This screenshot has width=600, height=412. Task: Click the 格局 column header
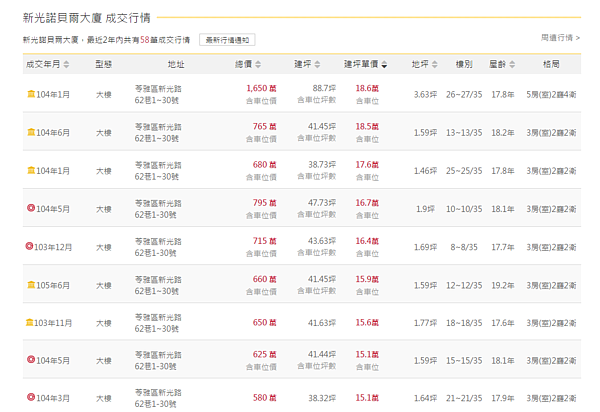pyautogui.click(x=551, y=64)
